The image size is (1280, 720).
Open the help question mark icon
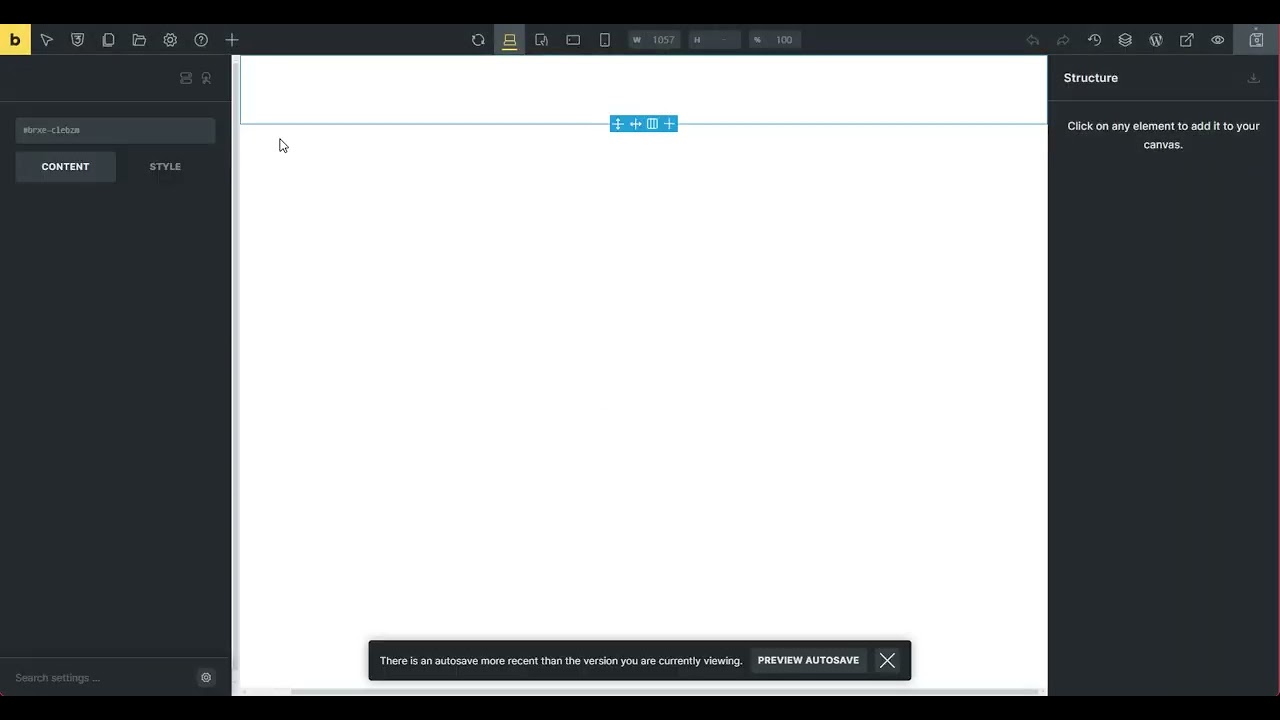(201, 40)
